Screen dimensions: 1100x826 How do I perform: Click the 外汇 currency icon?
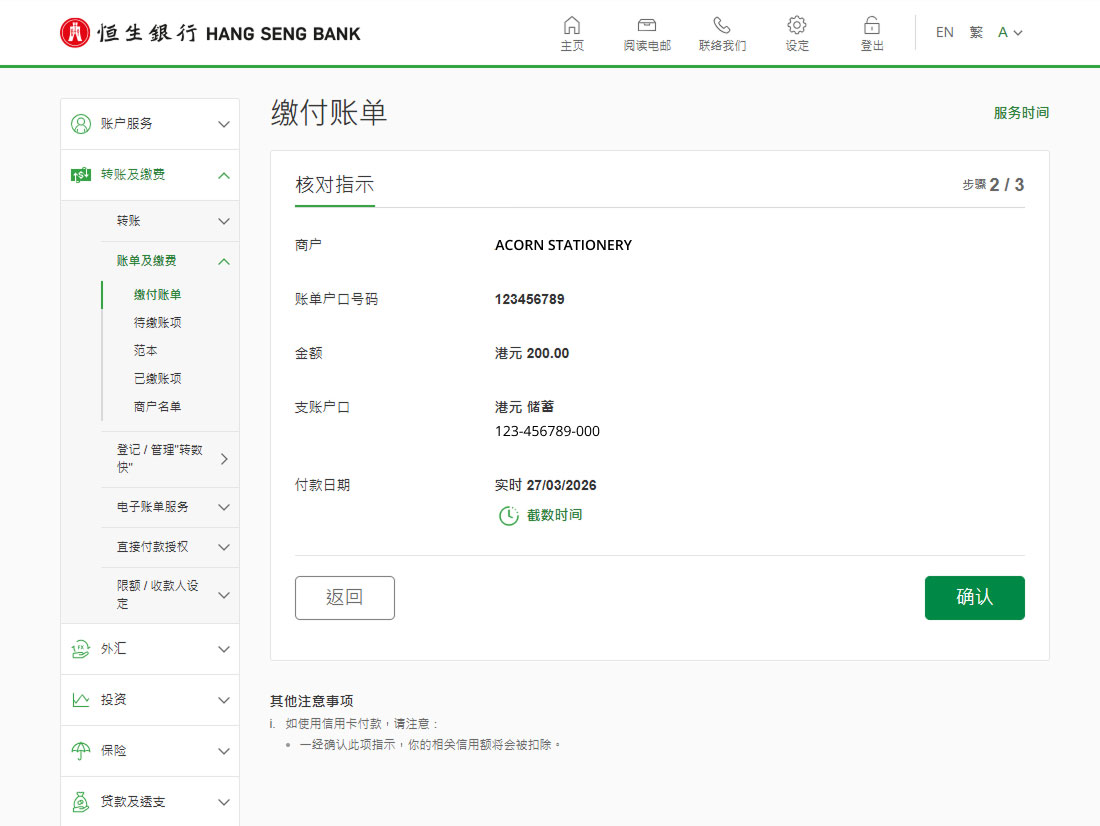pyautogui.click(x=81, y=649)
